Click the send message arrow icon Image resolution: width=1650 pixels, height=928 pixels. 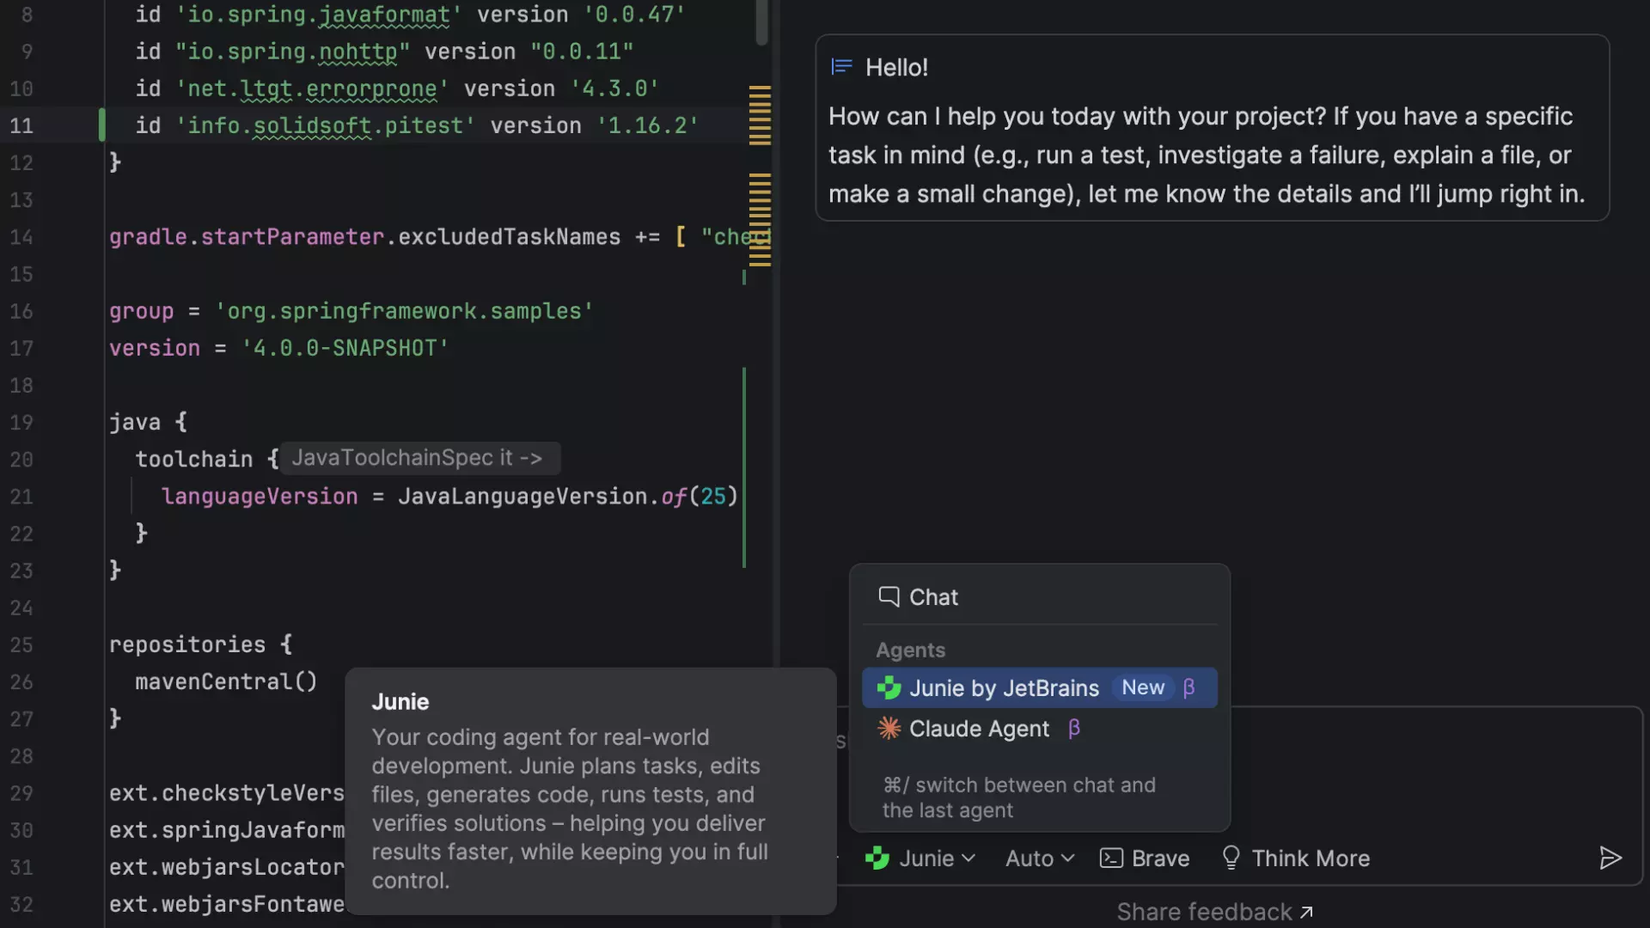[x=1610, y=858]
